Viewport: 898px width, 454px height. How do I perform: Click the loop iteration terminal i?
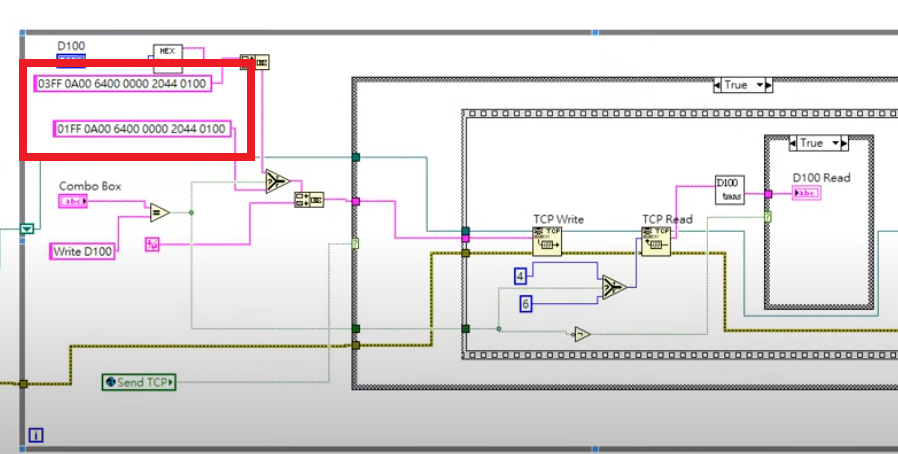click(36, 435)
